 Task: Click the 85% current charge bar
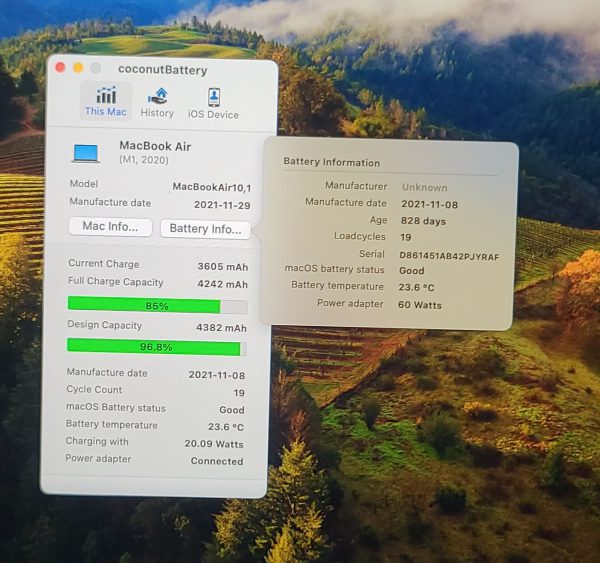pyautogui.click(x=156, y=305)
